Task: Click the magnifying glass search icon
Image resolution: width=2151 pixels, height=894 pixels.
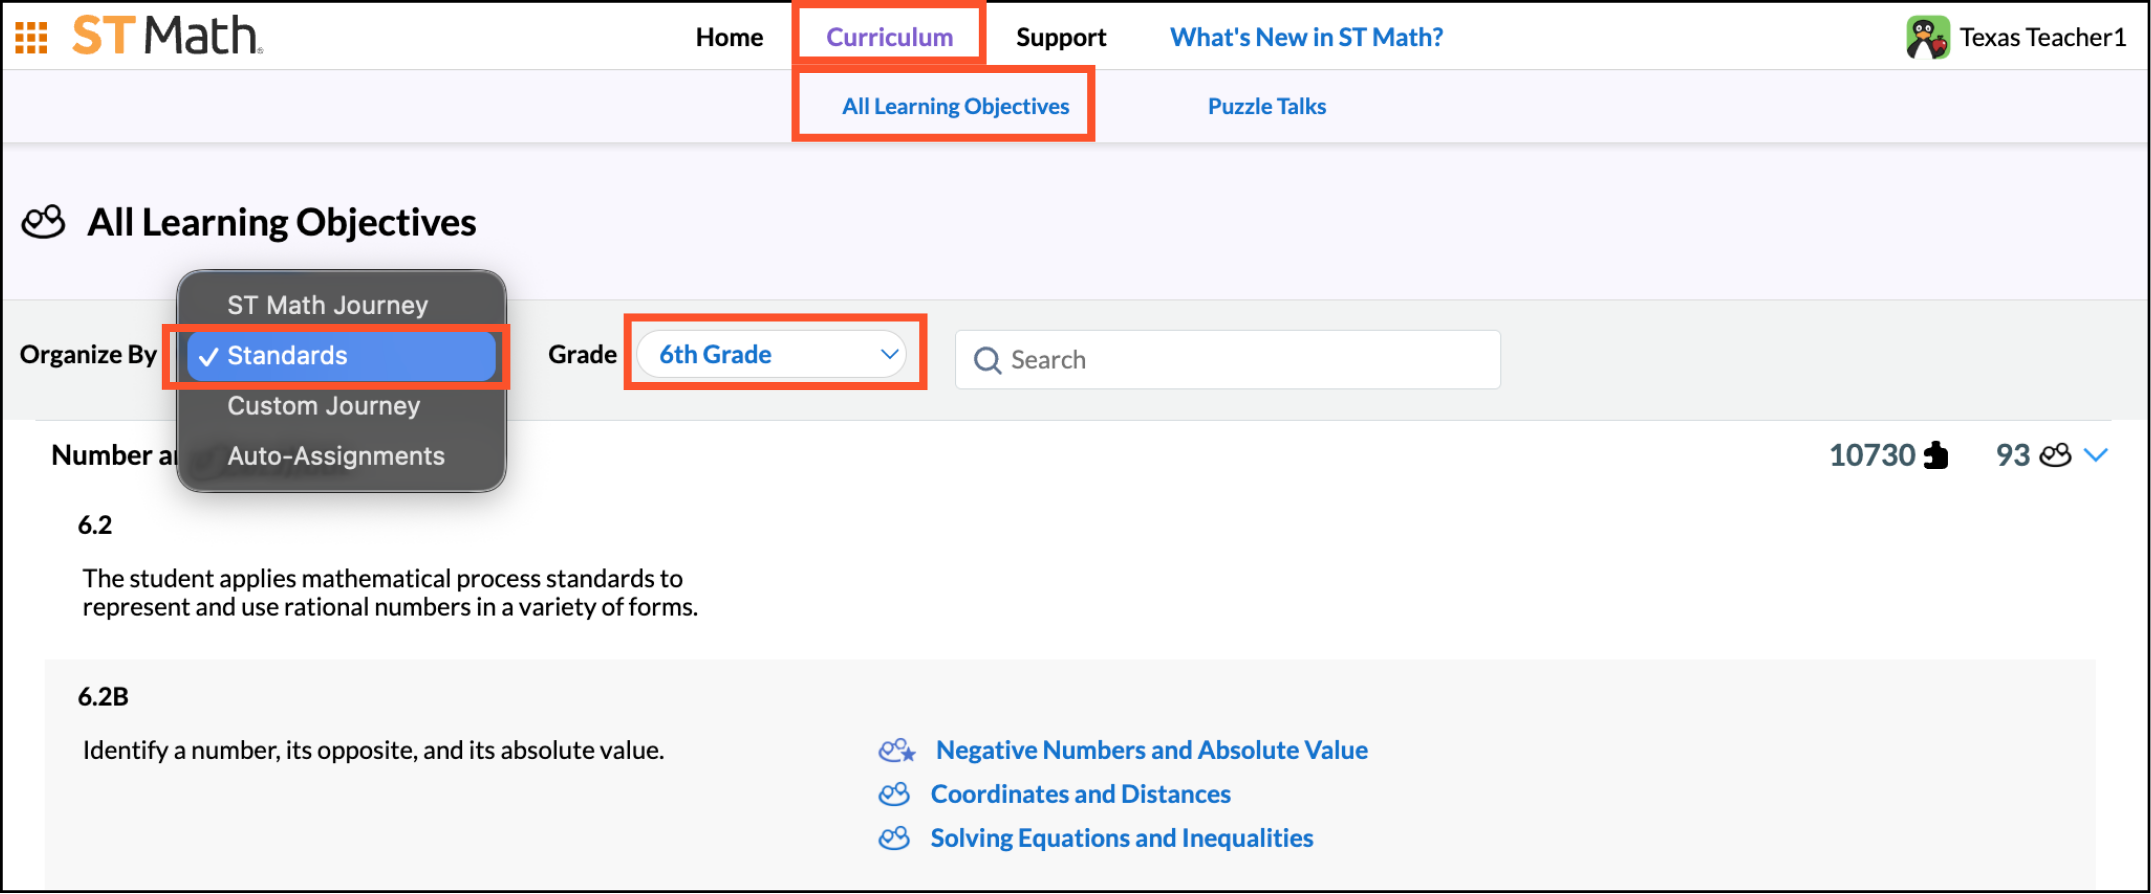Action: 987,360
